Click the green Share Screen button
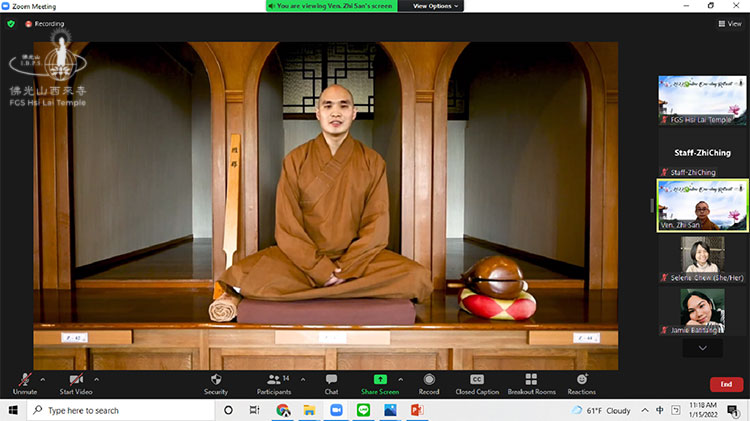 (380, 384)
